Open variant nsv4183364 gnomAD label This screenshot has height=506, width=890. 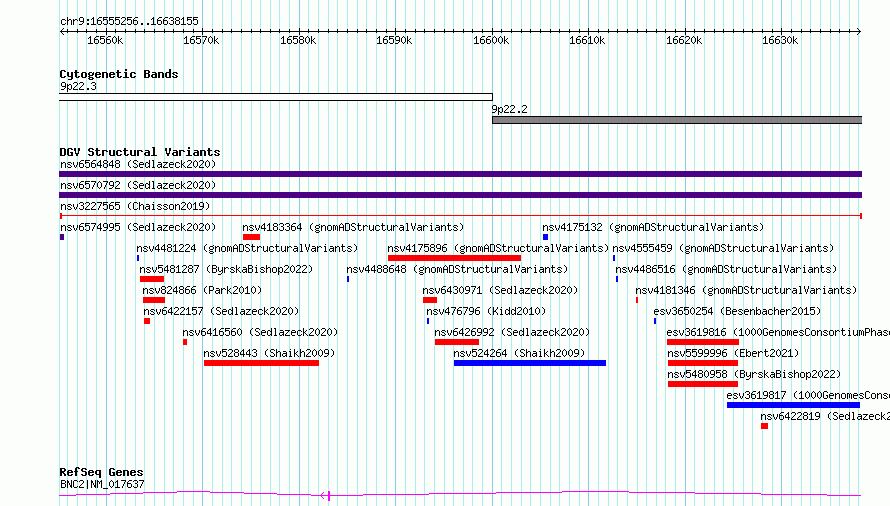point(353,227)
